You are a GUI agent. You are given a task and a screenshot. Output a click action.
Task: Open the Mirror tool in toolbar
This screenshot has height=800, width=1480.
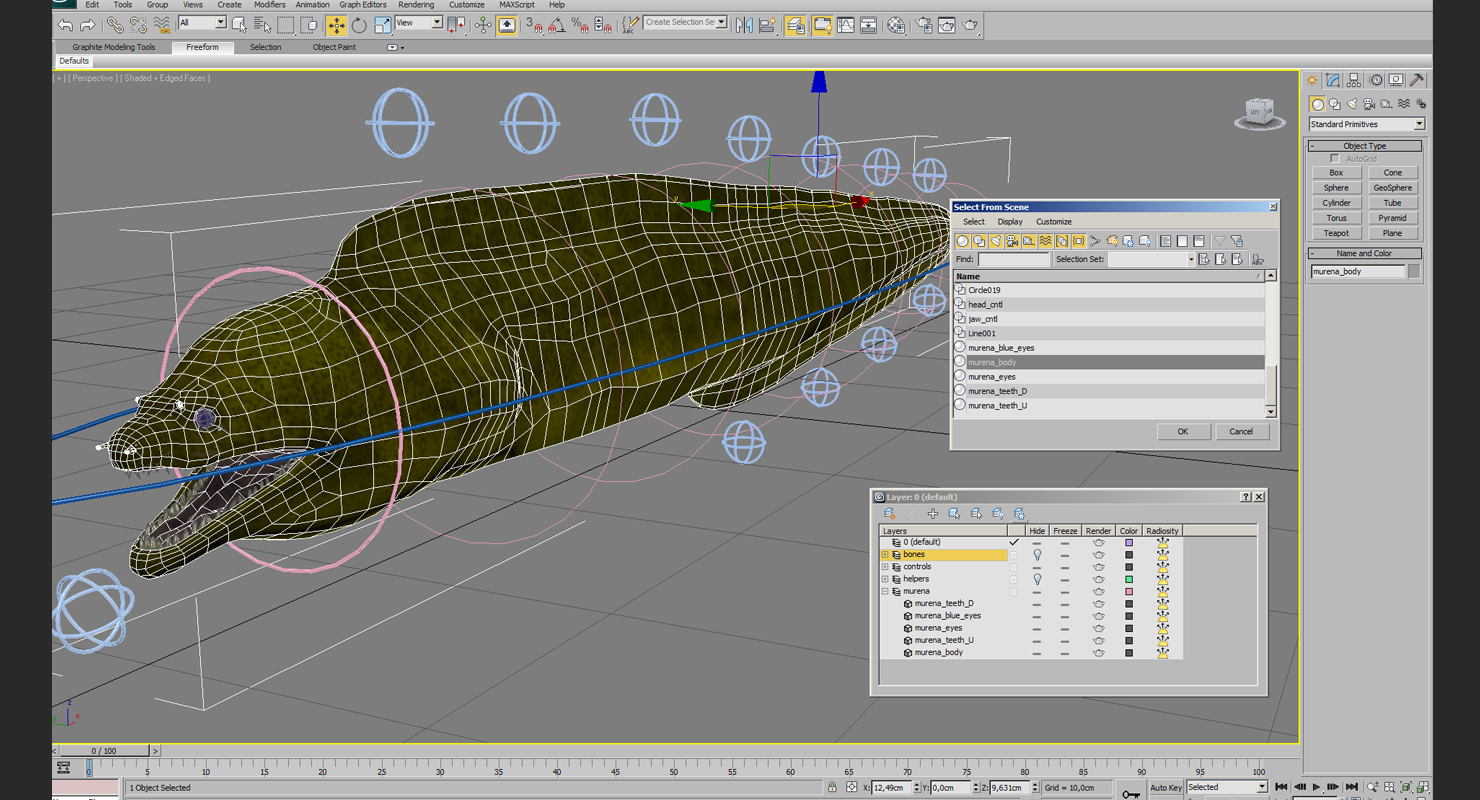pyautogui.click(x=744, y=25)
